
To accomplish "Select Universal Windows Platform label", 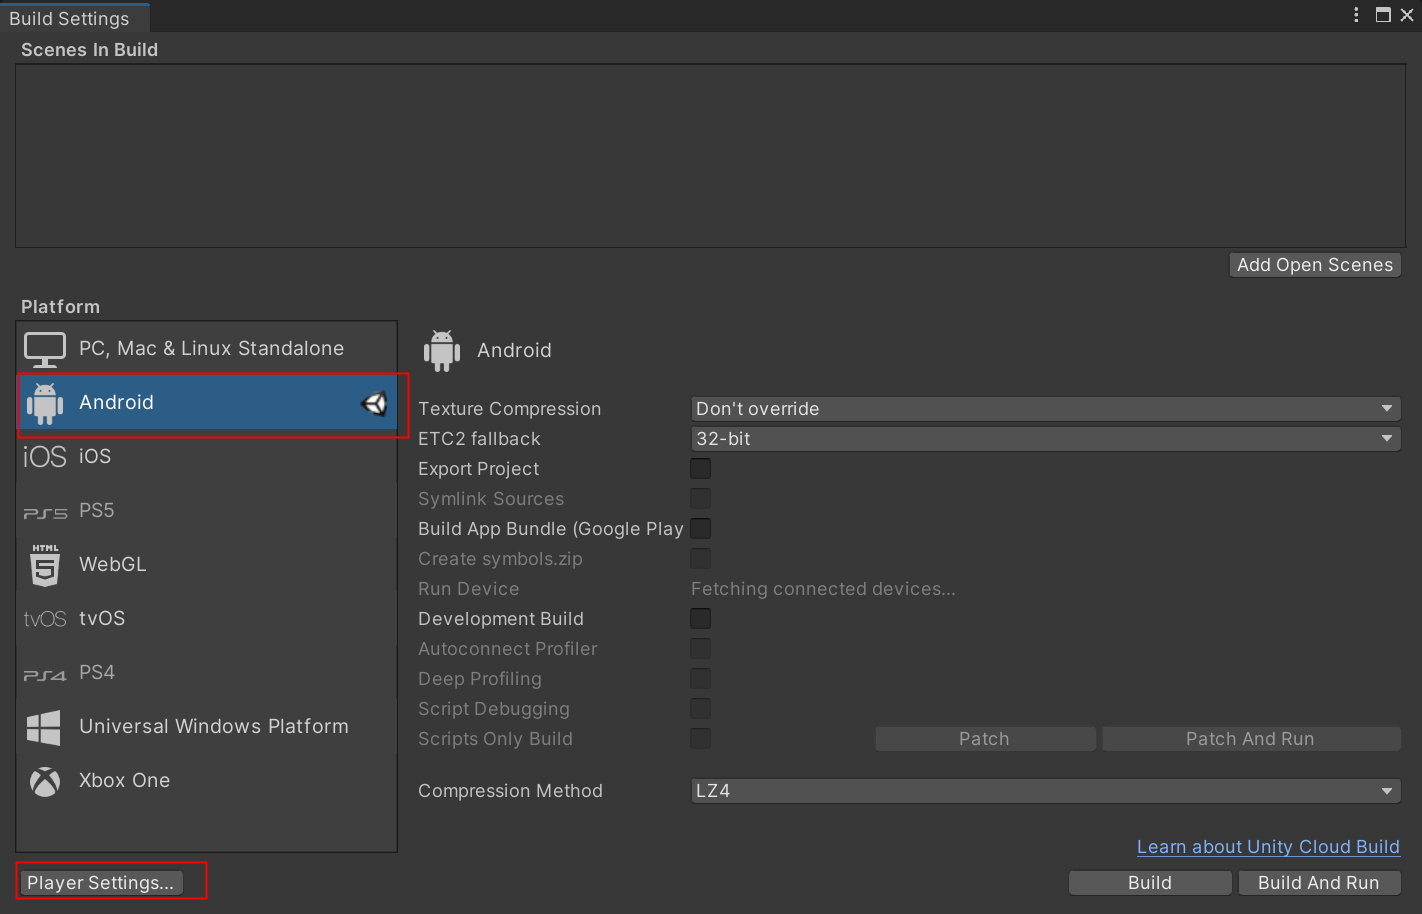I will (x=214, y=726).
